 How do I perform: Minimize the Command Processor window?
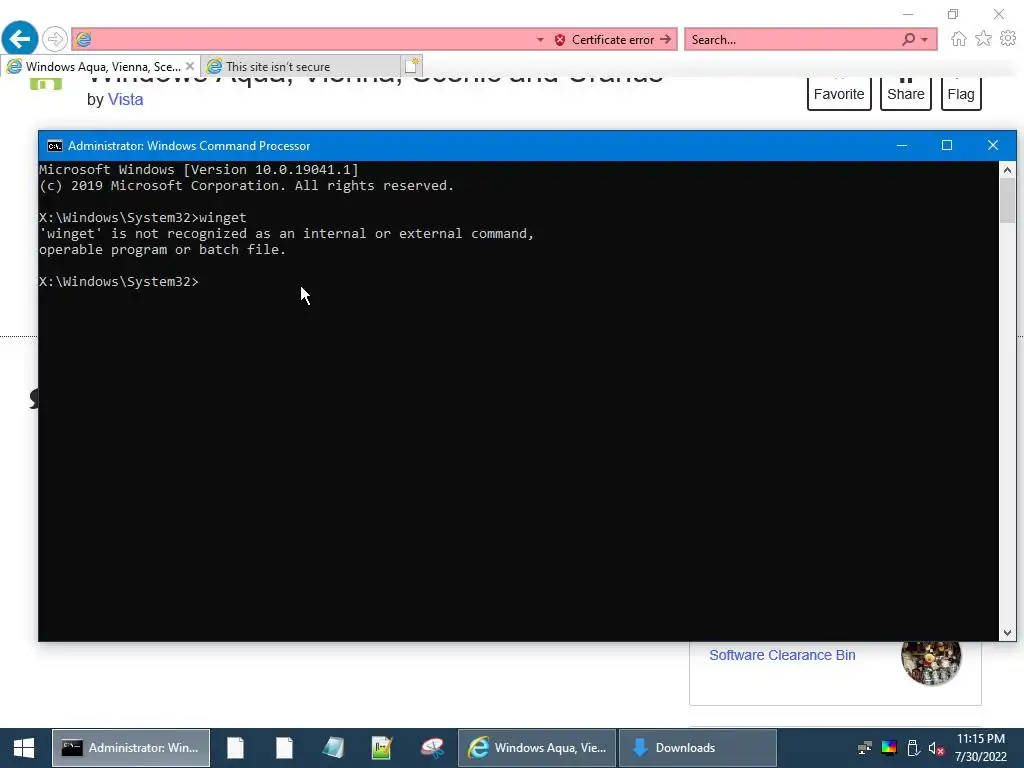click(902, 145)
